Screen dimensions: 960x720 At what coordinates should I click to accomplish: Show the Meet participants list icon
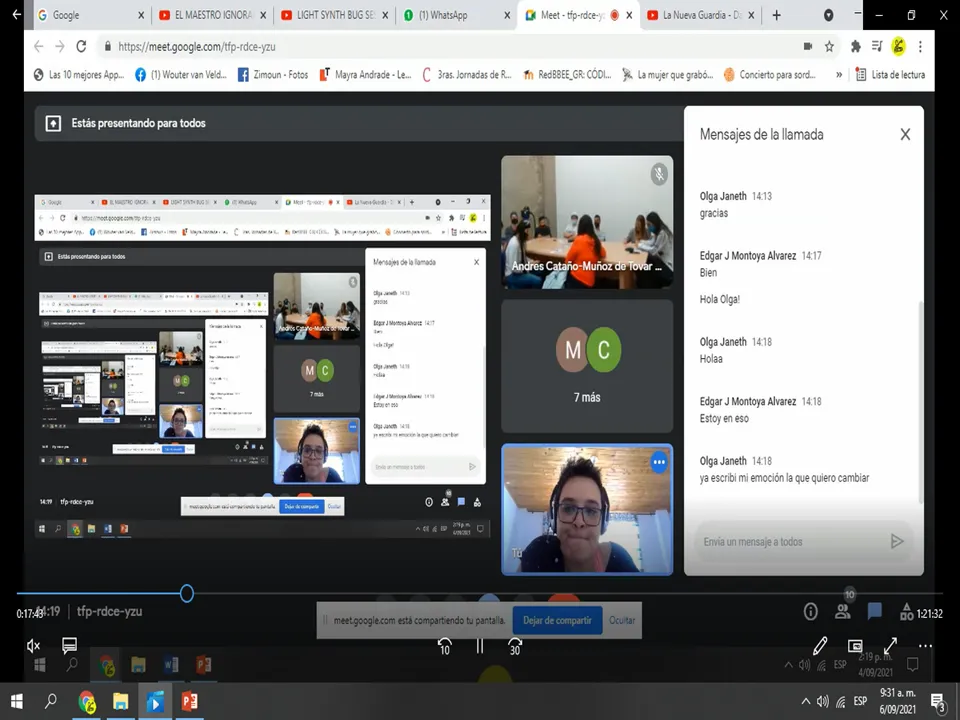pos(843,611)
